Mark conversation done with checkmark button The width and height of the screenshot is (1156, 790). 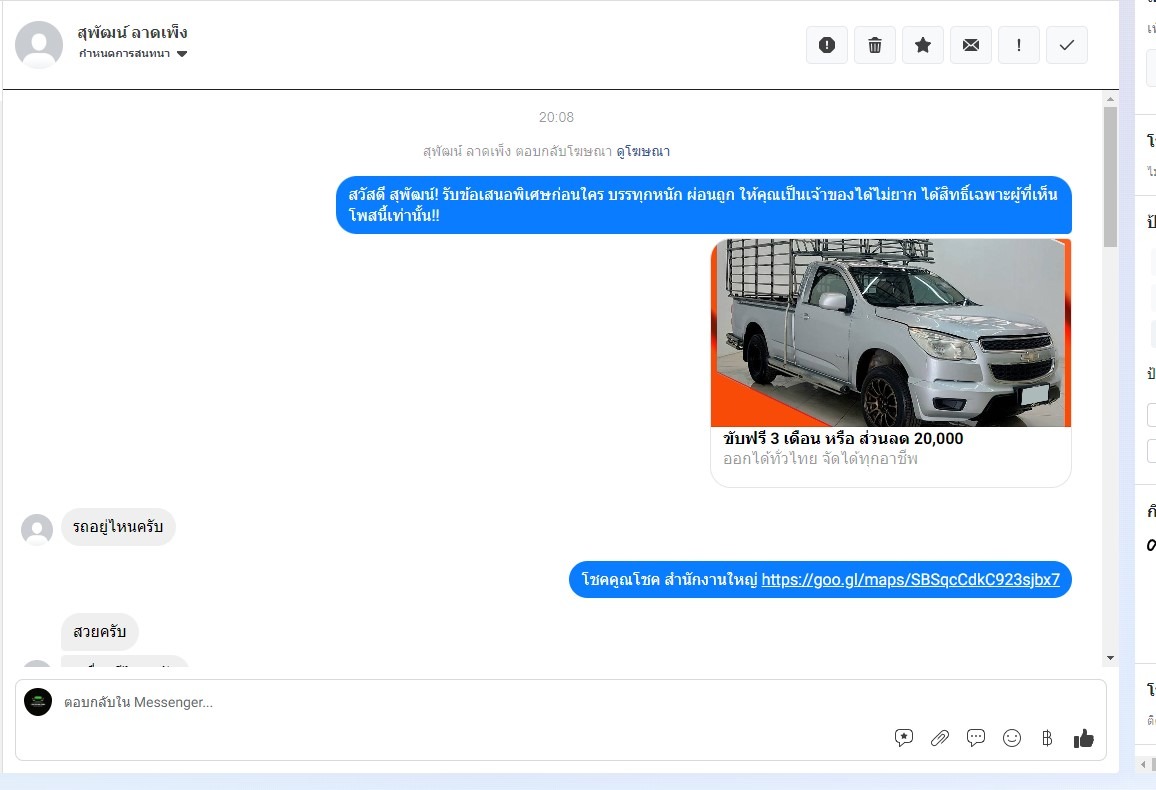1066,45
